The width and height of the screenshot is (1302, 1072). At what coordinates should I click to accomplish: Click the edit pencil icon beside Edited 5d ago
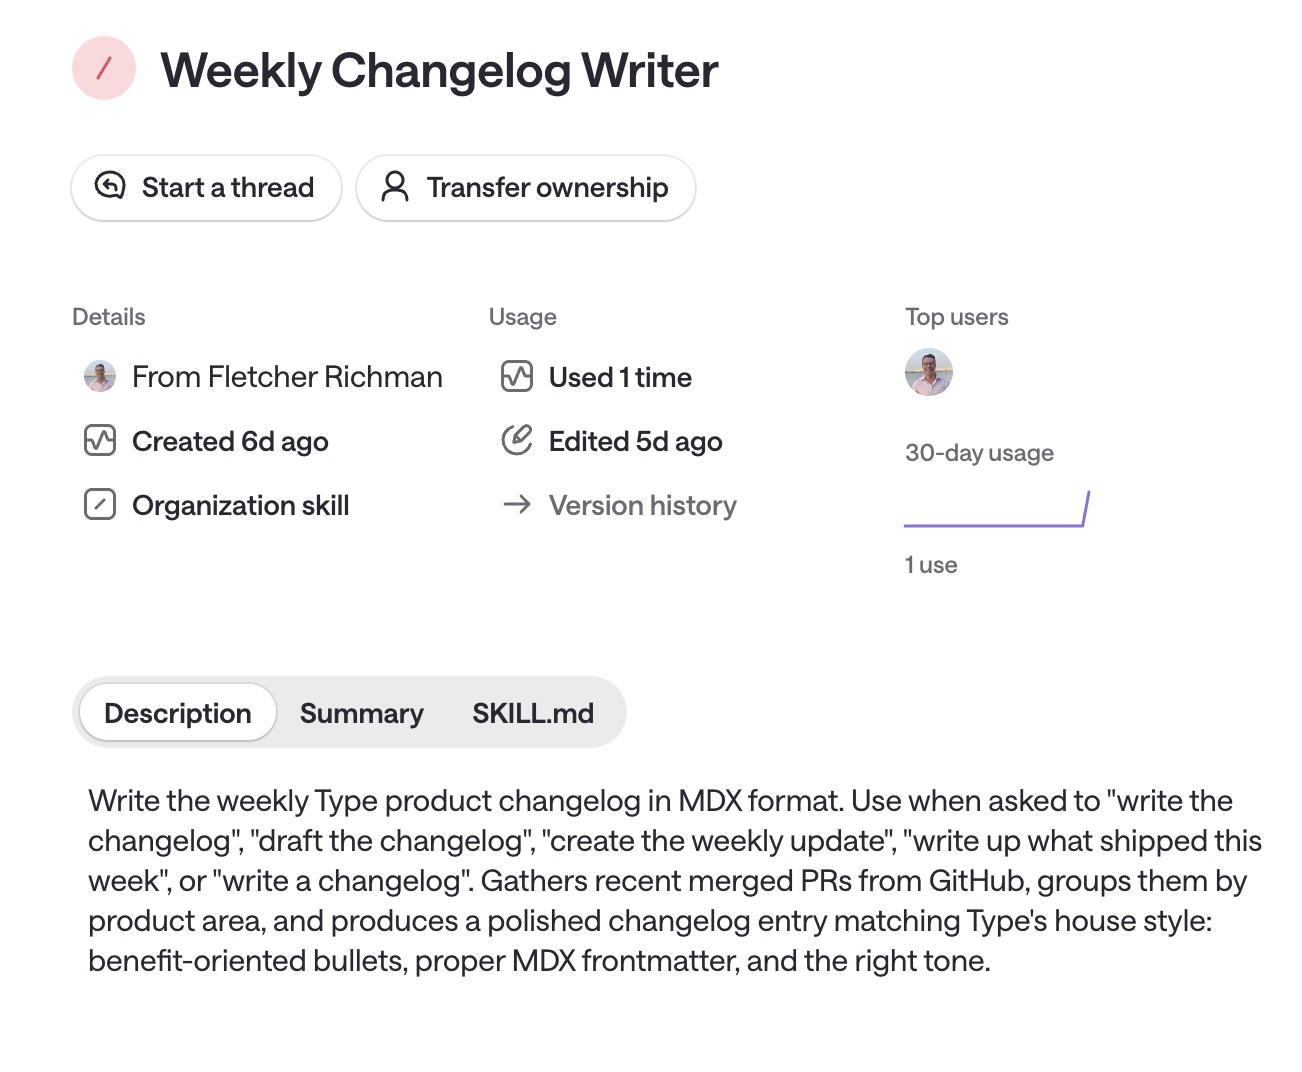coord(517,440)
